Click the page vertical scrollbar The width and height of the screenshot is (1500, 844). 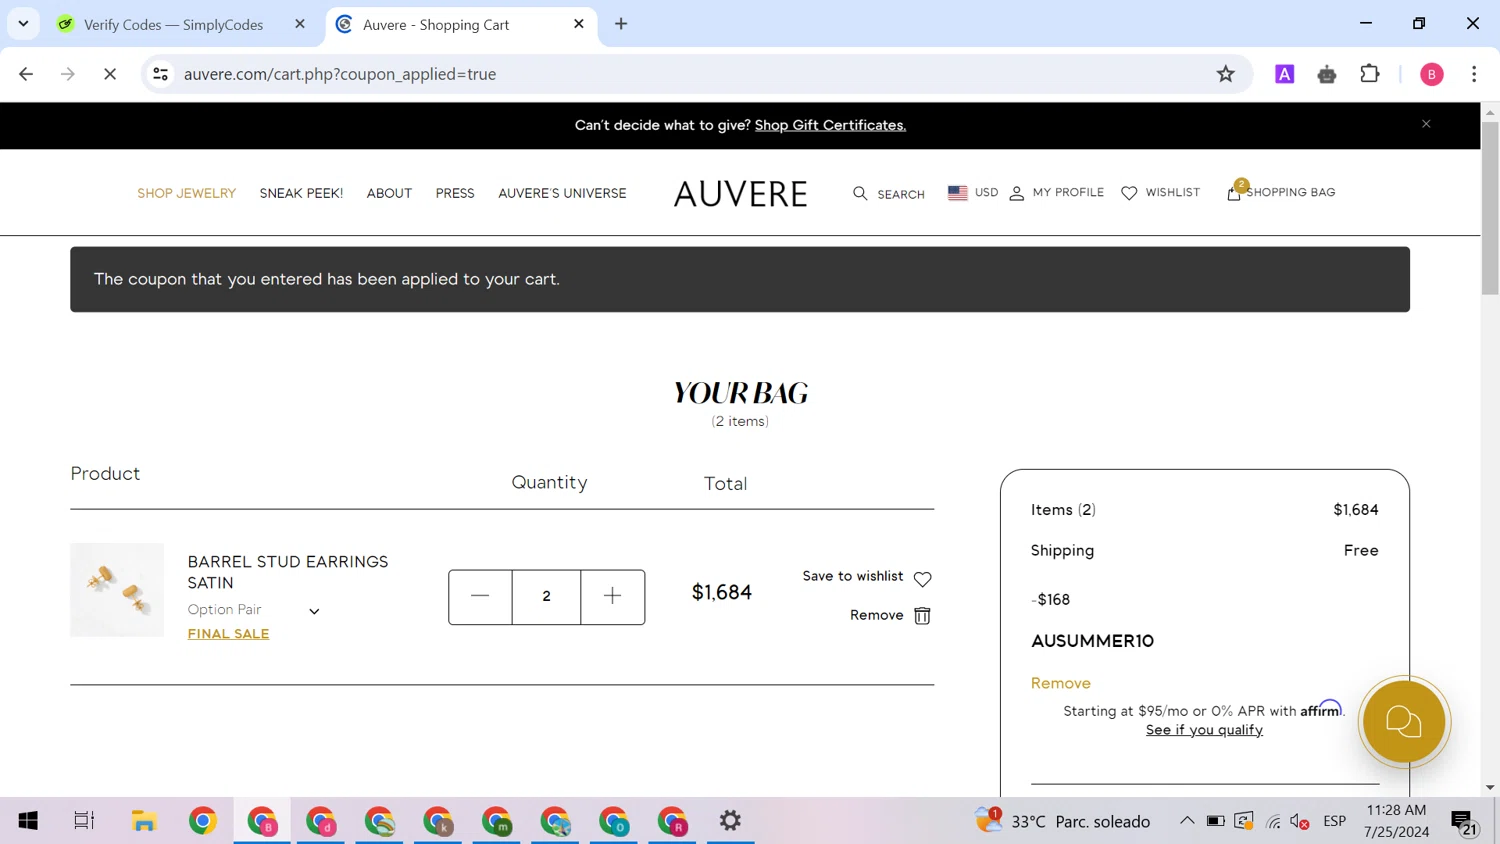pyautogui.click(x=1490, y=208)
